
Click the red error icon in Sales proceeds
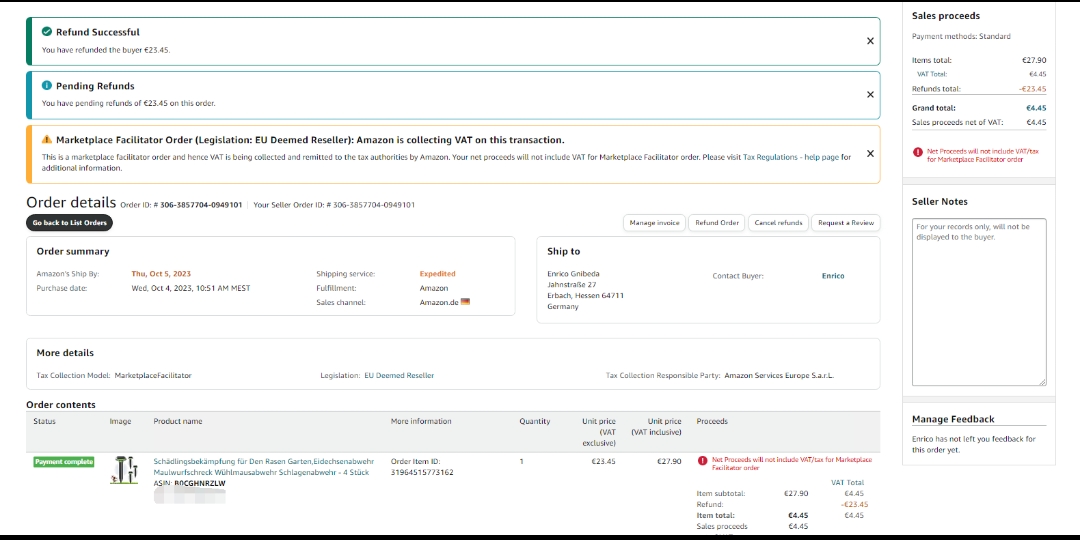pos(917,152)
